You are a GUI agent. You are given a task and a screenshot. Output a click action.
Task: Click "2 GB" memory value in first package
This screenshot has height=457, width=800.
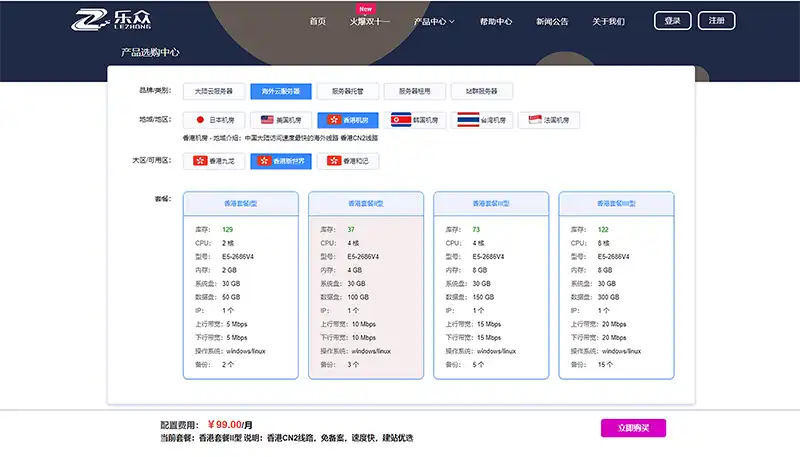coord(229,270)
